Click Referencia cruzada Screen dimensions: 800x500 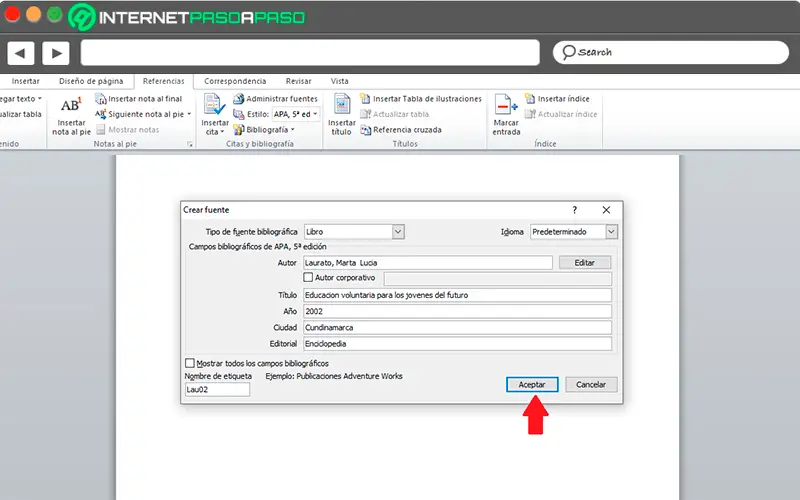[x=401, y=130]
